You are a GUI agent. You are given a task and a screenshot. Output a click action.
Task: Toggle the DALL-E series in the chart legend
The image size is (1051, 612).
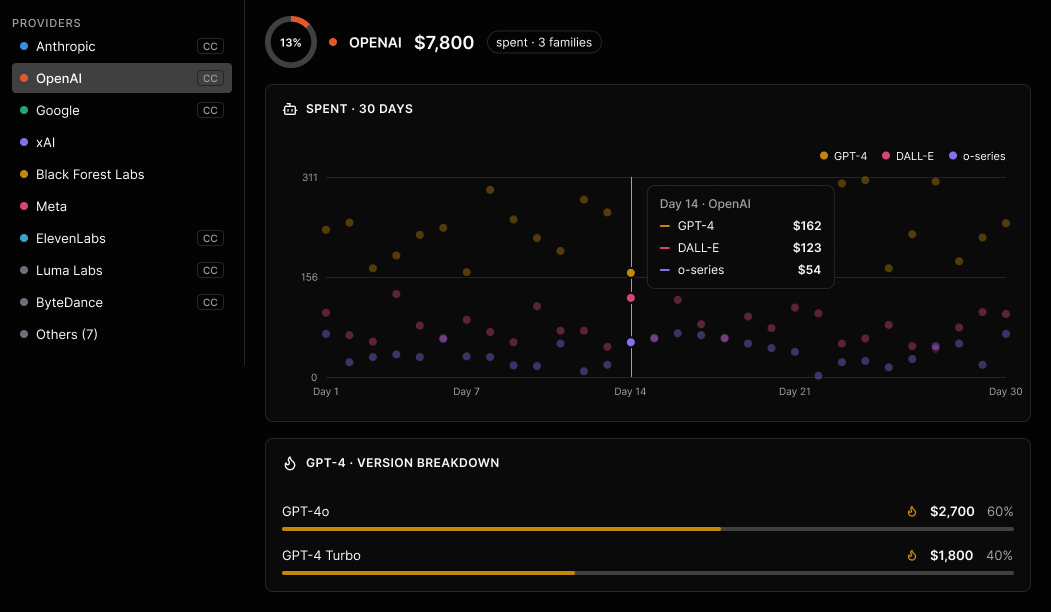tap(908, 156)
